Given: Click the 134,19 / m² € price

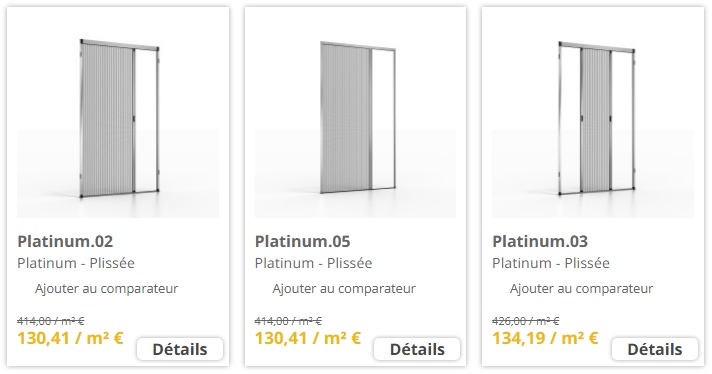Looking at the screenshot, I should [x=545, y=339].
